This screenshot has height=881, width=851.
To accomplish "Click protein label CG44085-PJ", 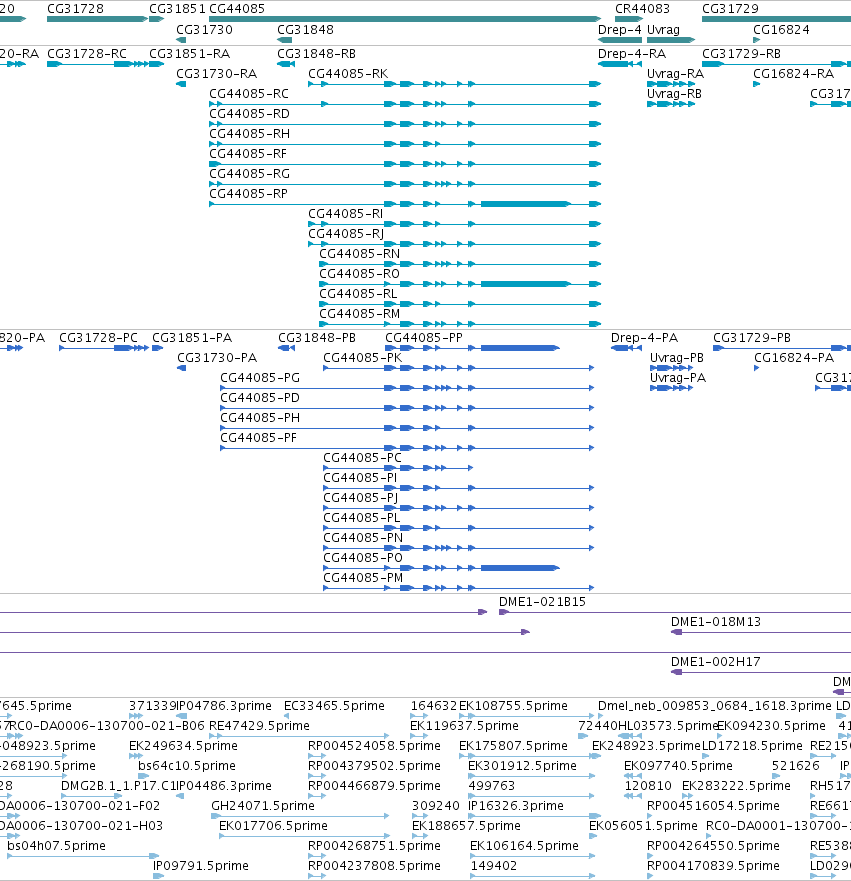I will coord(361,498).
